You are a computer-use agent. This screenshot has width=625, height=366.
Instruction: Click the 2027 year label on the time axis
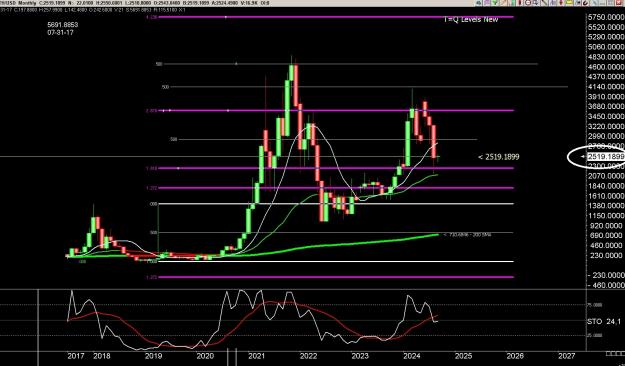click(567, 356)
